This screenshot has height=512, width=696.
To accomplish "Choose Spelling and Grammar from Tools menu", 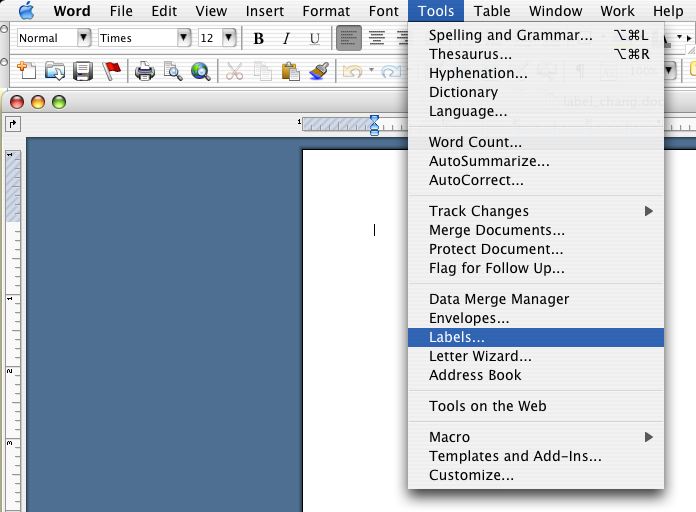I will point(536,35).
